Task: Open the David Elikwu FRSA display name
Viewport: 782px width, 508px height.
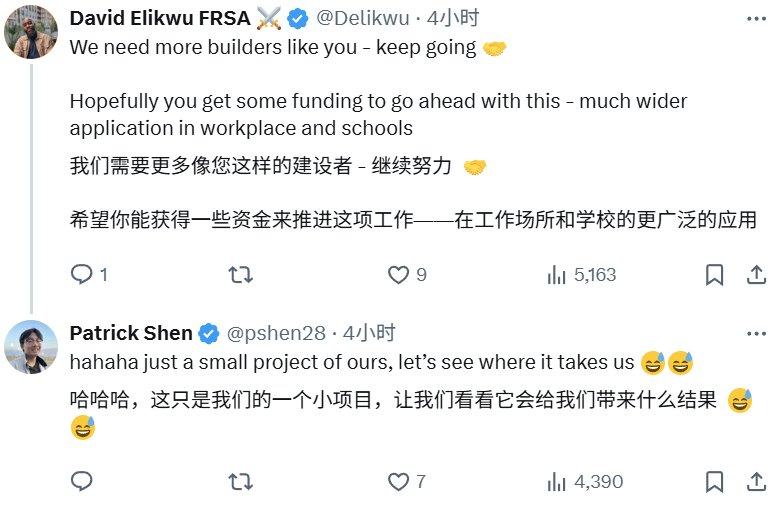Action: pos(160,18)
